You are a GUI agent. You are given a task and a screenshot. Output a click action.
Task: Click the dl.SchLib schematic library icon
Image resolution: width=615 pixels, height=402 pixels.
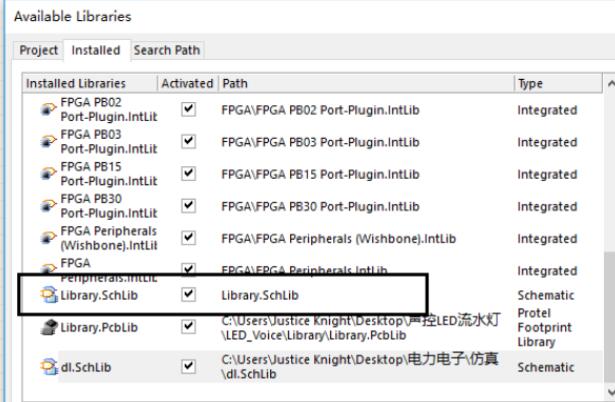pyautogui.click(x=49, y=367)
